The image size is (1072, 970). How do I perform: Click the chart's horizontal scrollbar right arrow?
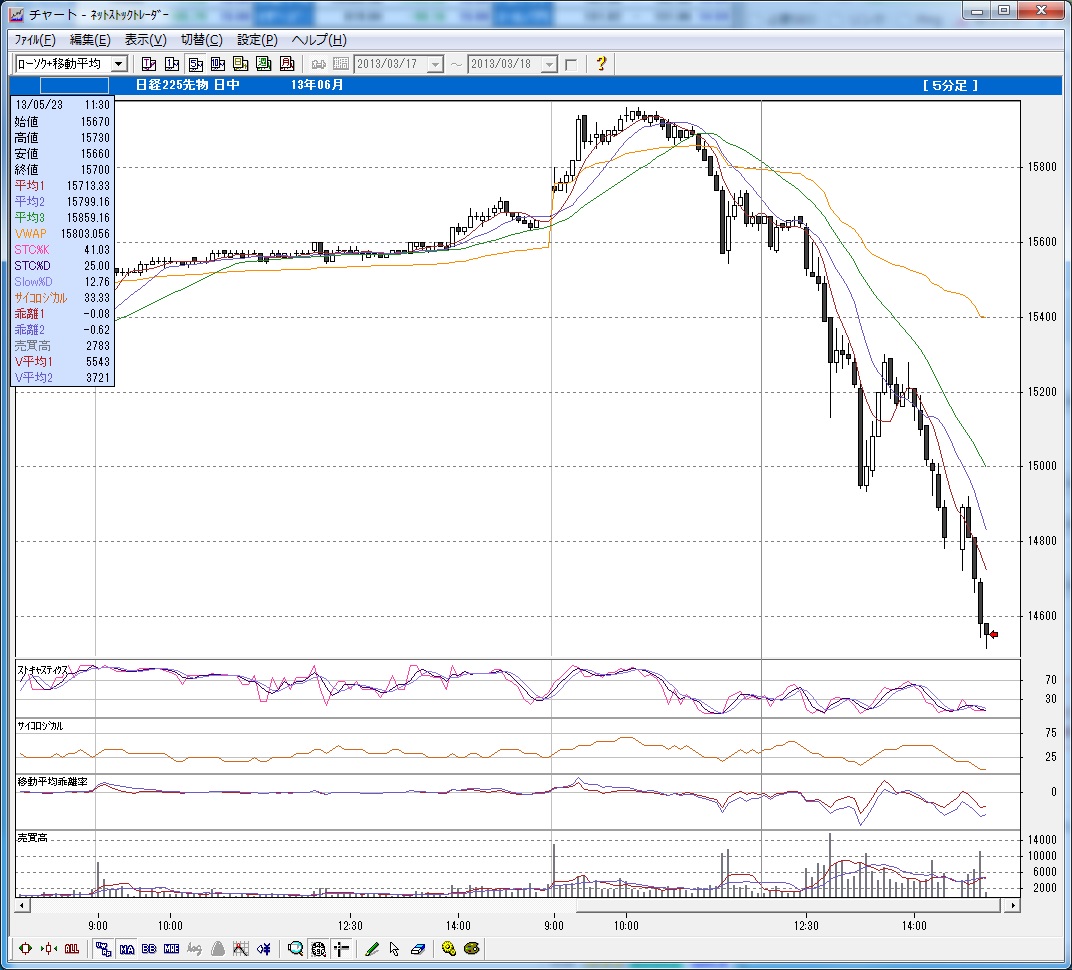[x=1013, y=905]
